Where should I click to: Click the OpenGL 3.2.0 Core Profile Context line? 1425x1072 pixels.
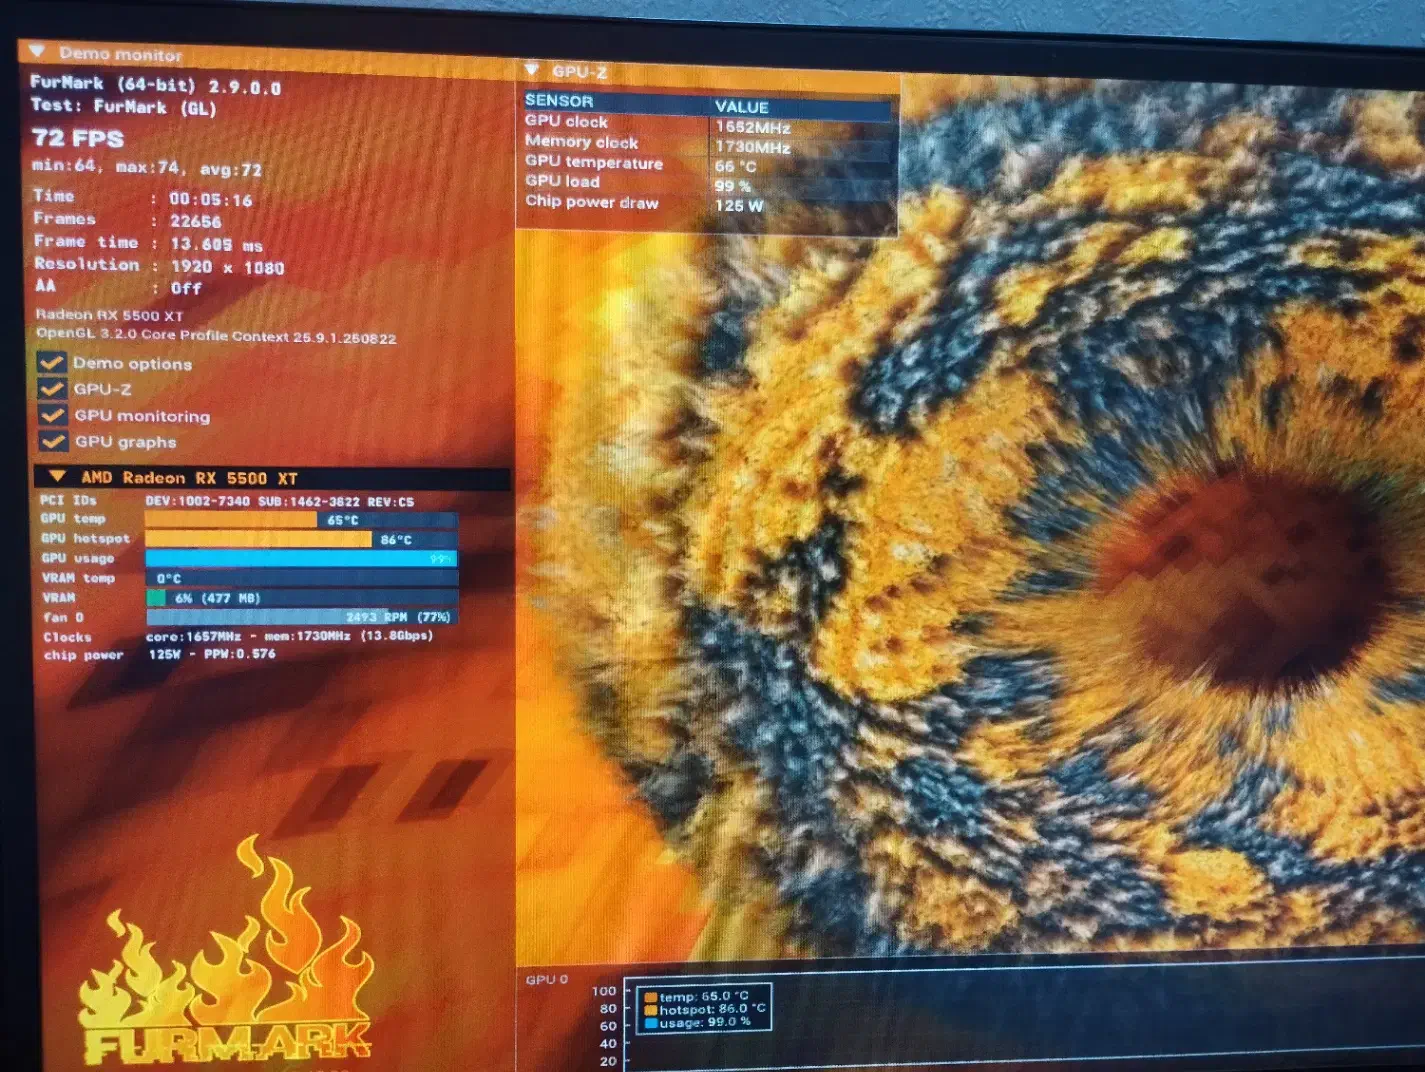pyautogui.click(x=216, y=336)
